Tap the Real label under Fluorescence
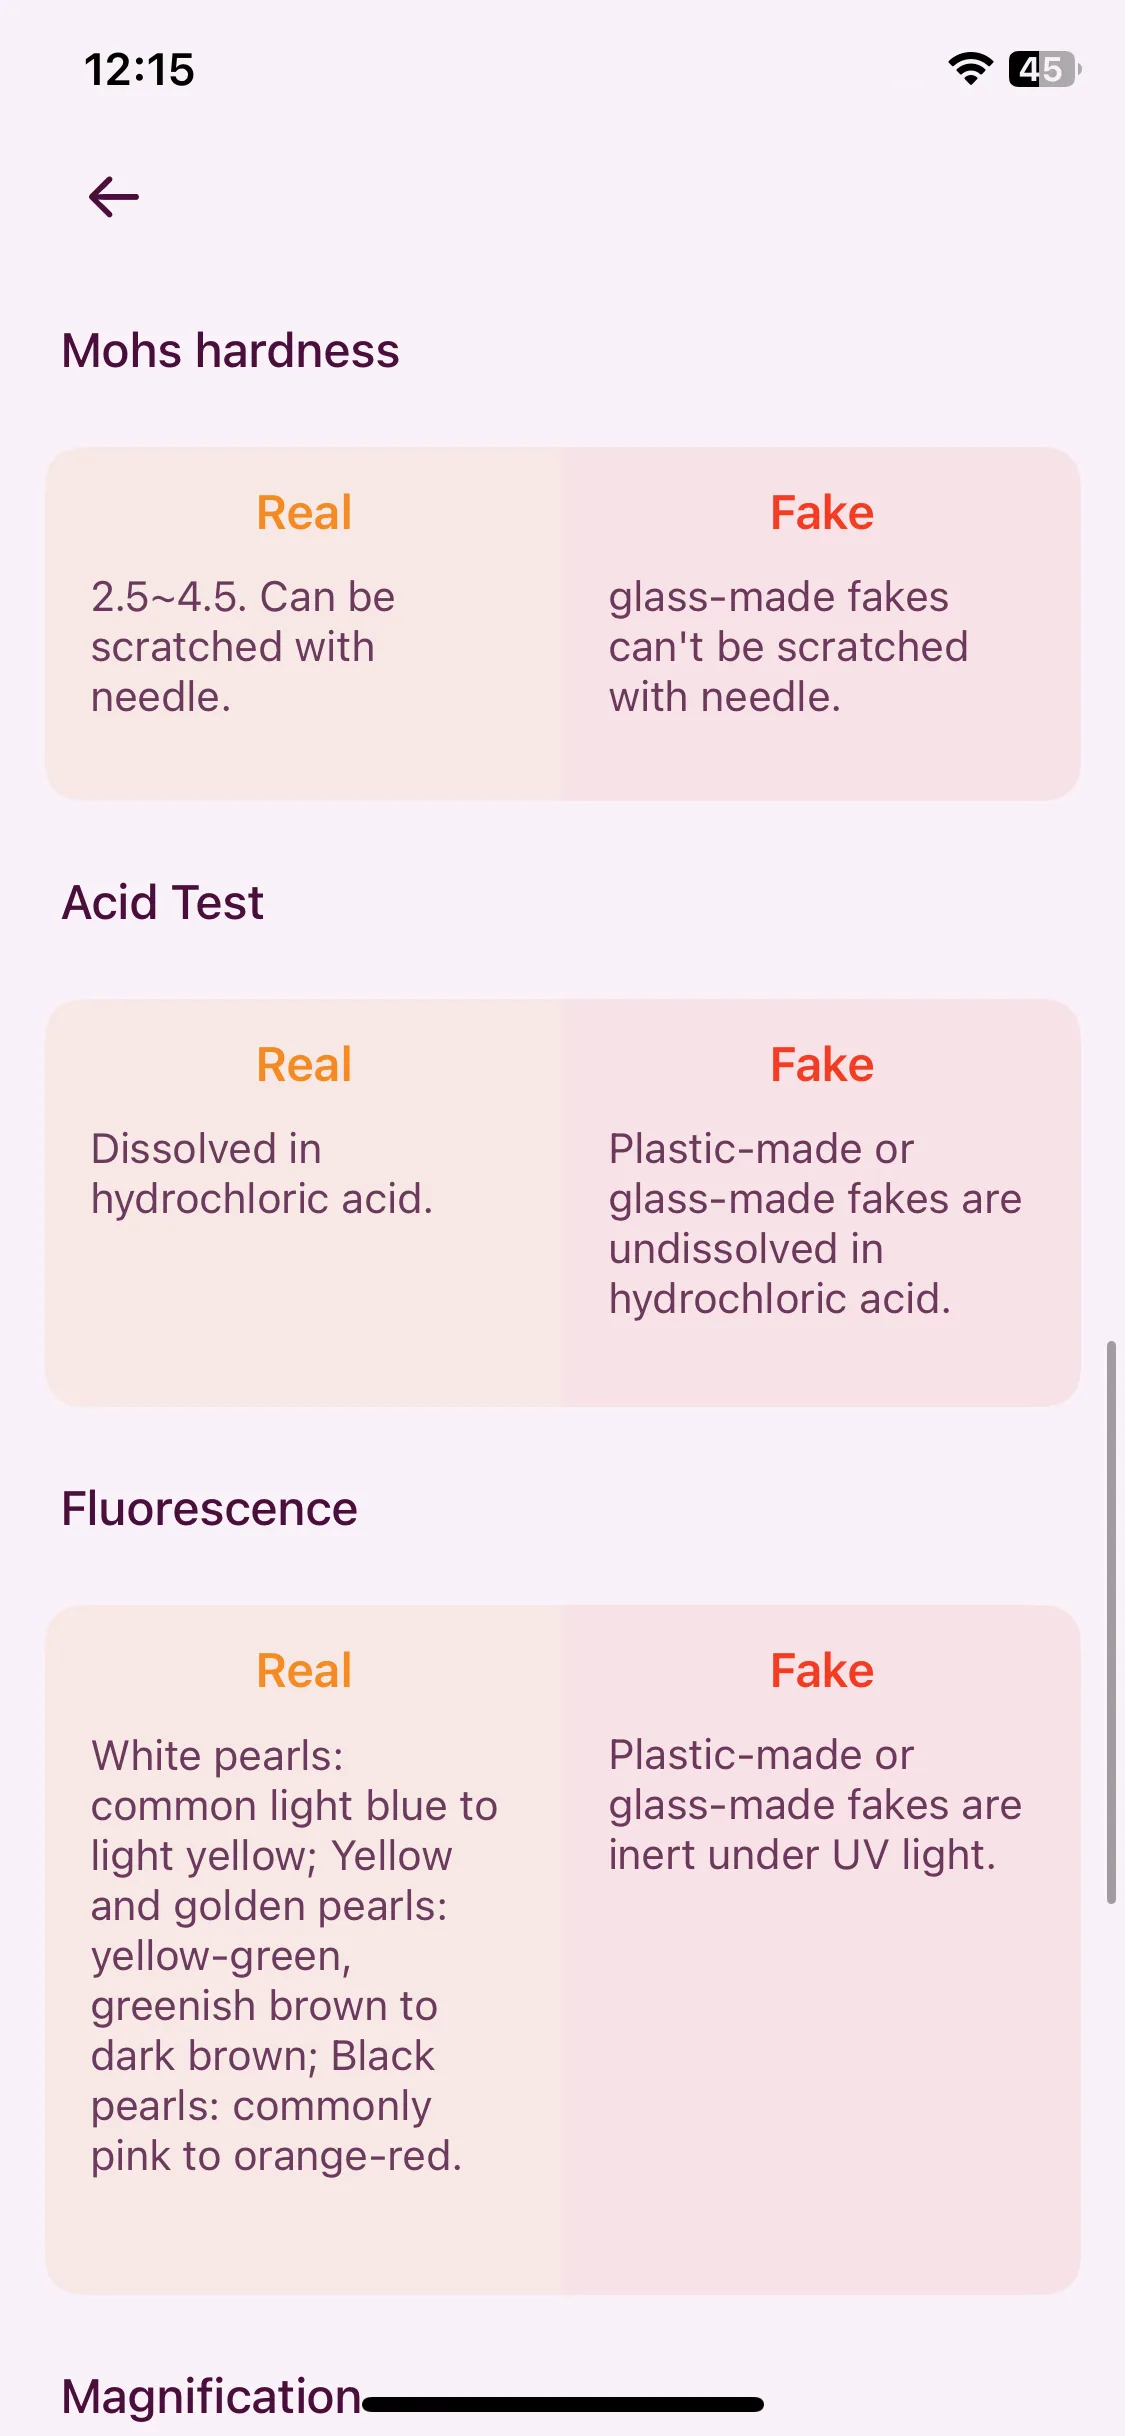 (x=304, y=1671)
